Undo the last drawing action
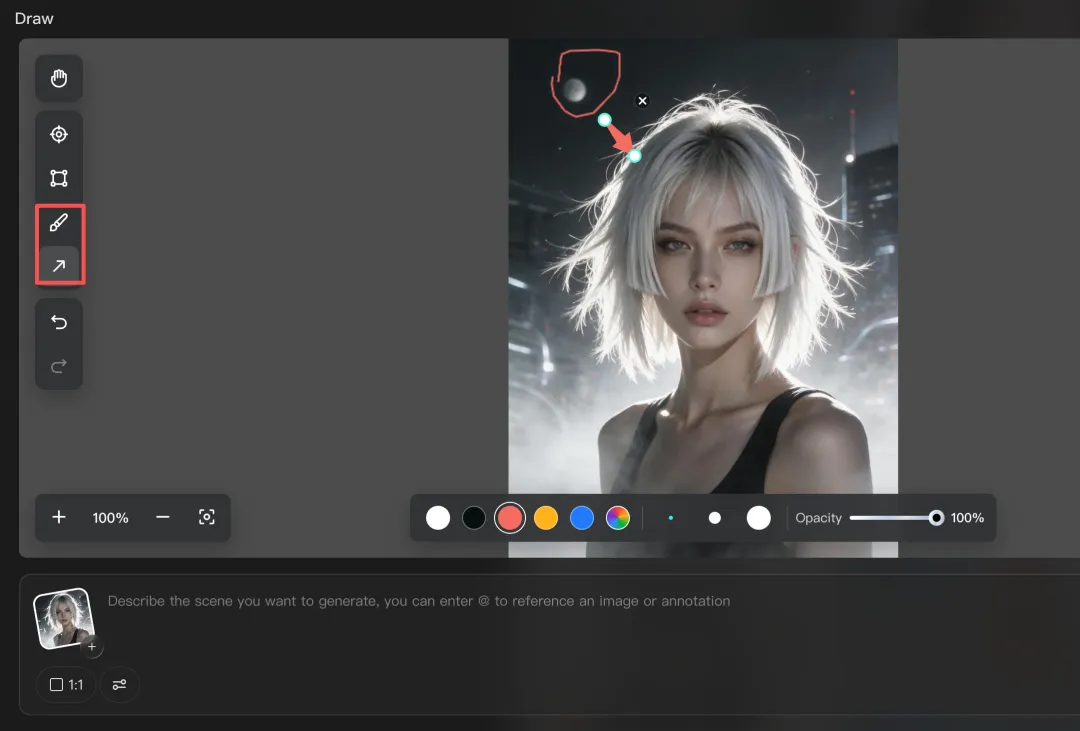The image size is (1080, 731). [59, 322]
